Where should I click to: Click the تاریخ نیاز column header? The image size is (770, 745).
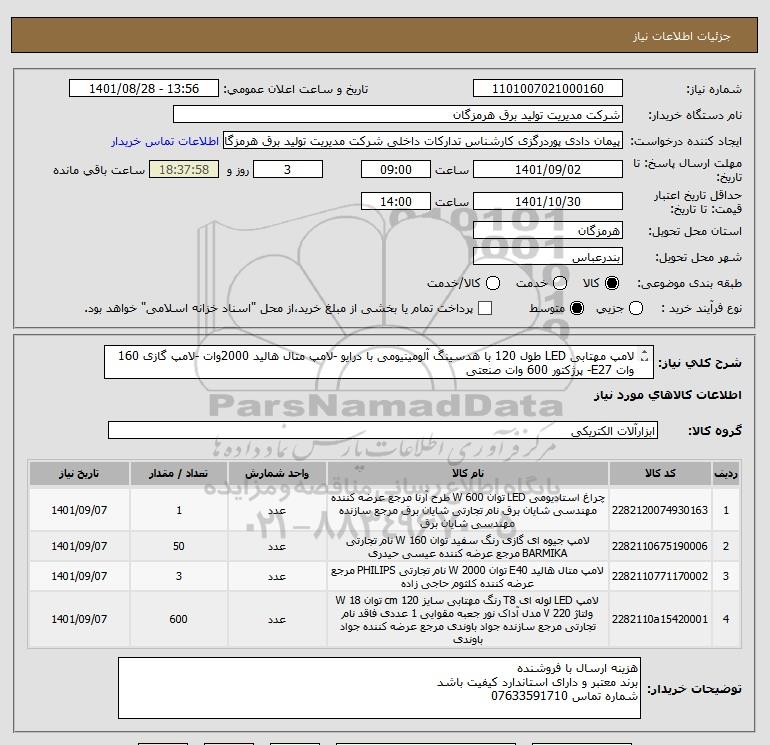tap(79, 473)
